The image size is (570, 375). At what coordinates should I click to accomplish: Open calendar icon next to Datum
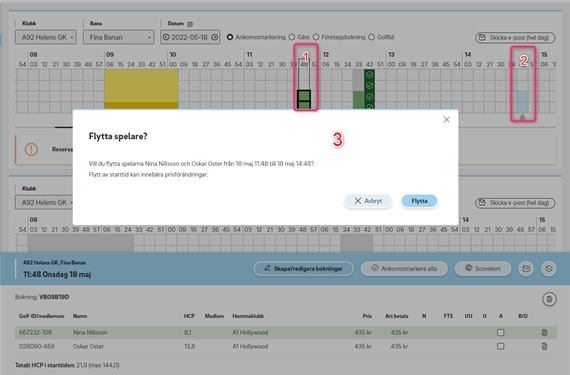click(x=190, y=24)
